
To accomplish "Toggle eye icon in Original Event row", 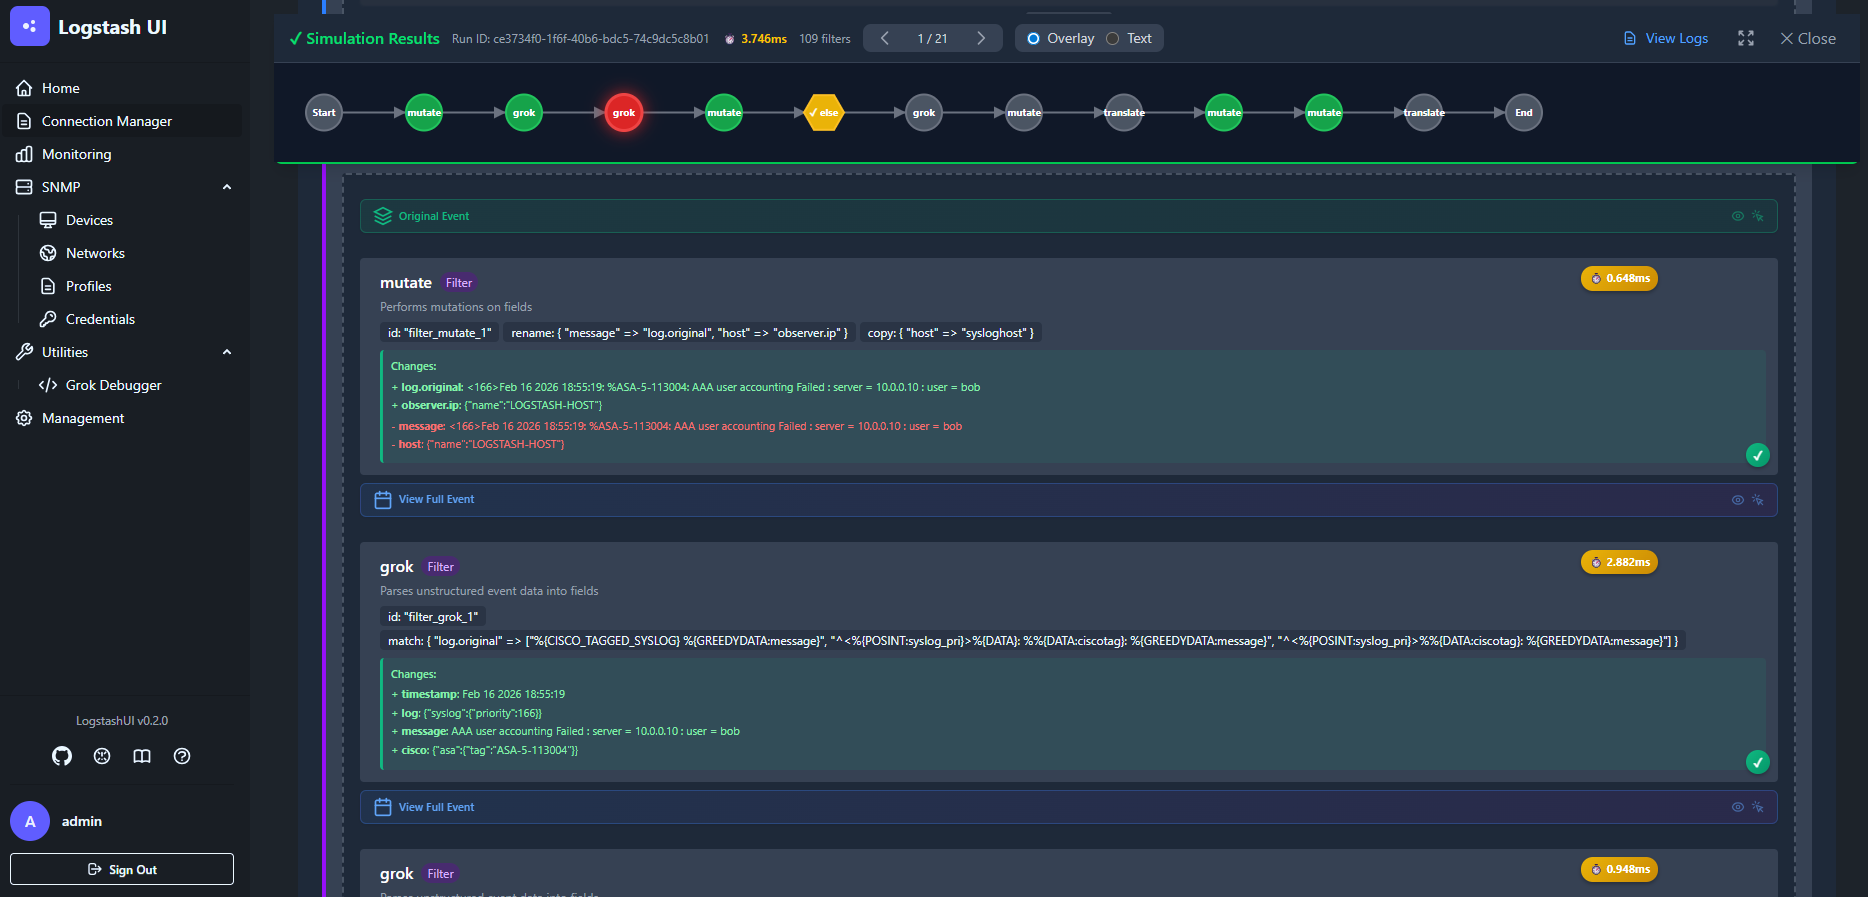I will [1738, 216].
